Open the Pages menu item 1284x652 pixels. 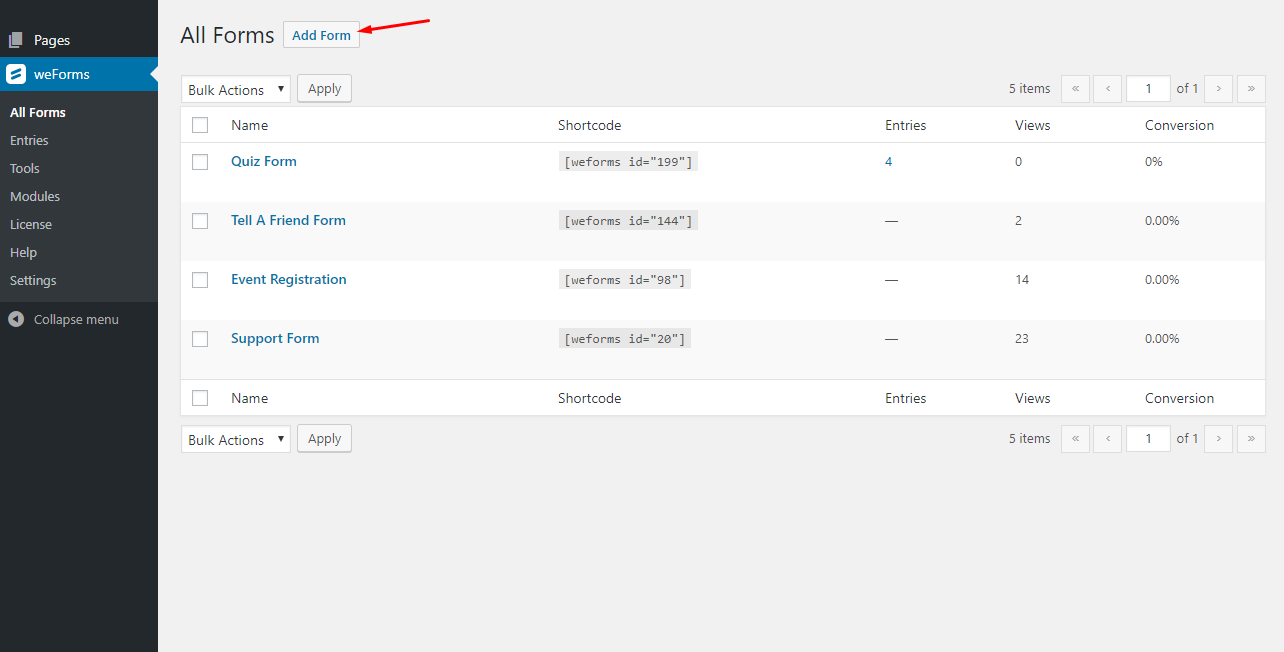pyautogui.click(x=52, y=40)
